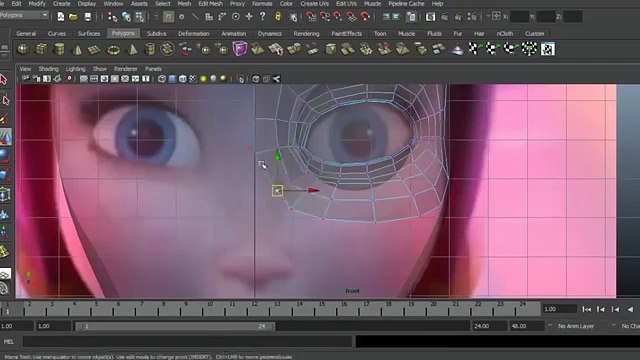Open the Panels panel menu
Image resolution: width=640 pixels, height=360 pixels.
(x=153, y=69)
